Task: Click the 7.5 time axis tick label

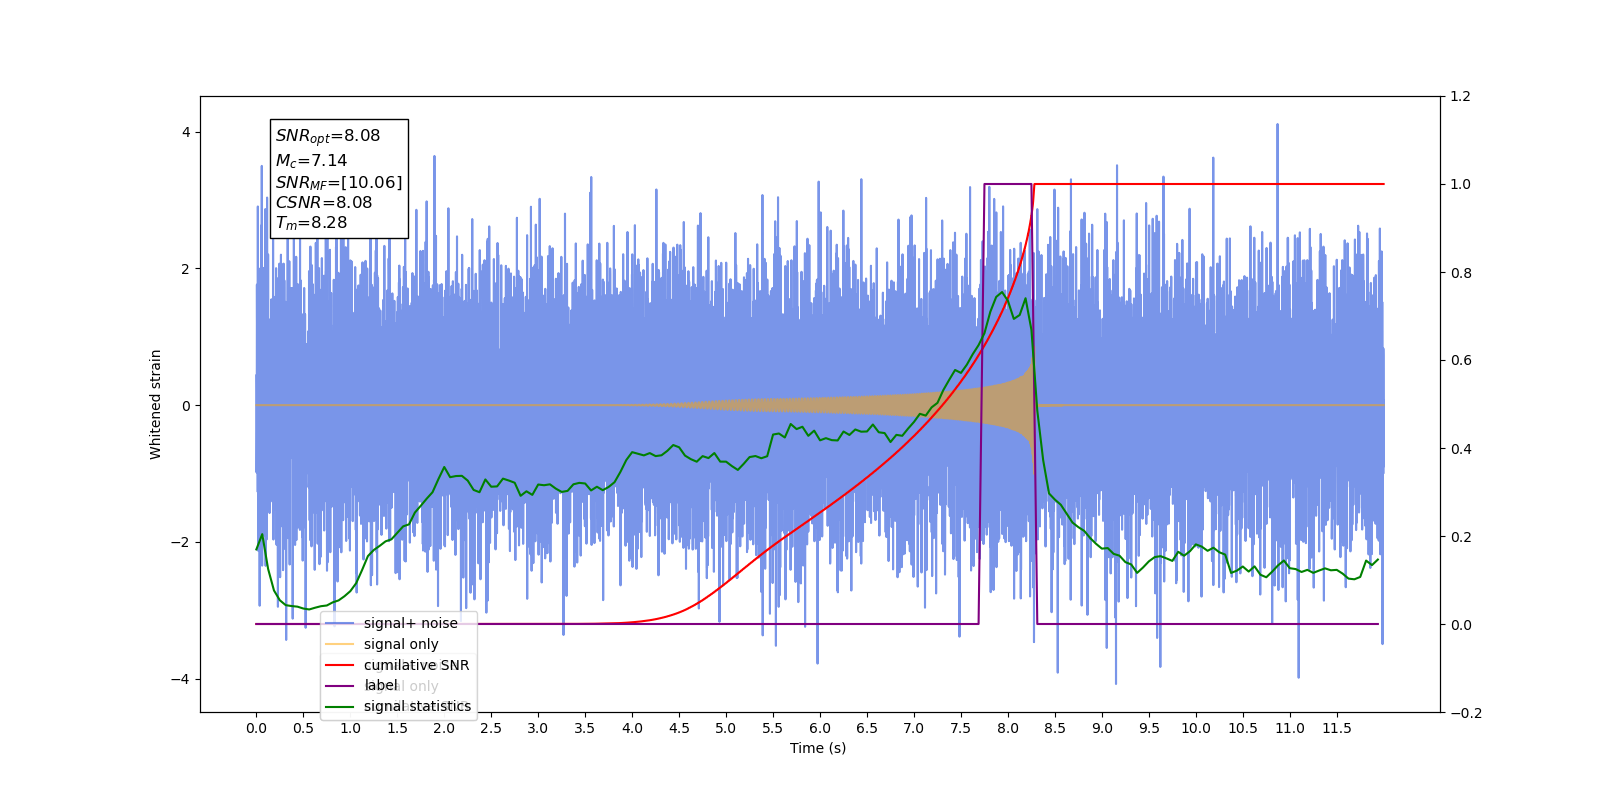Action: coord(961,728)
